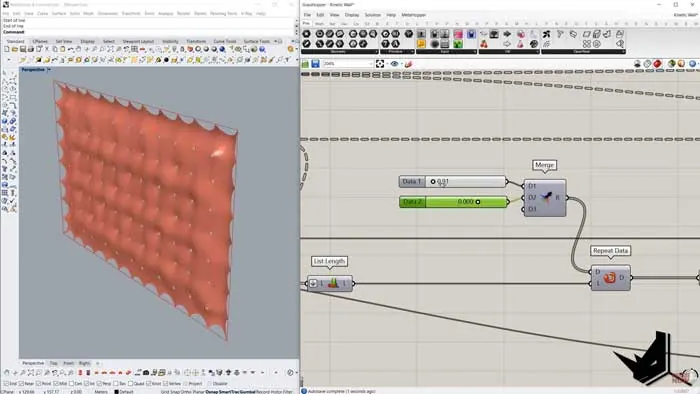Click the Merge D3 input parameter
Image resolution: width=700 pixels, height=394 pixels.
click(x=531, y=209)
